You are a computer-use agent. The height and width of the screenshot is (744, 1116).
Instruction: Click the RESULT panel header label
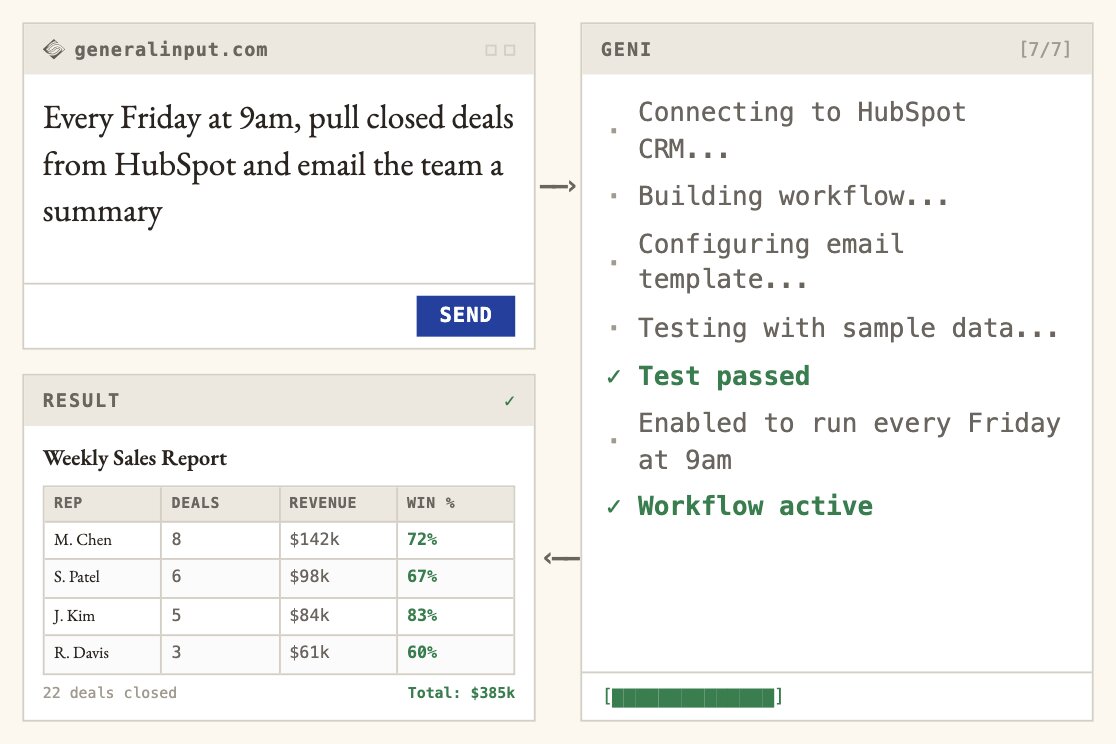[x=81, y=400]
